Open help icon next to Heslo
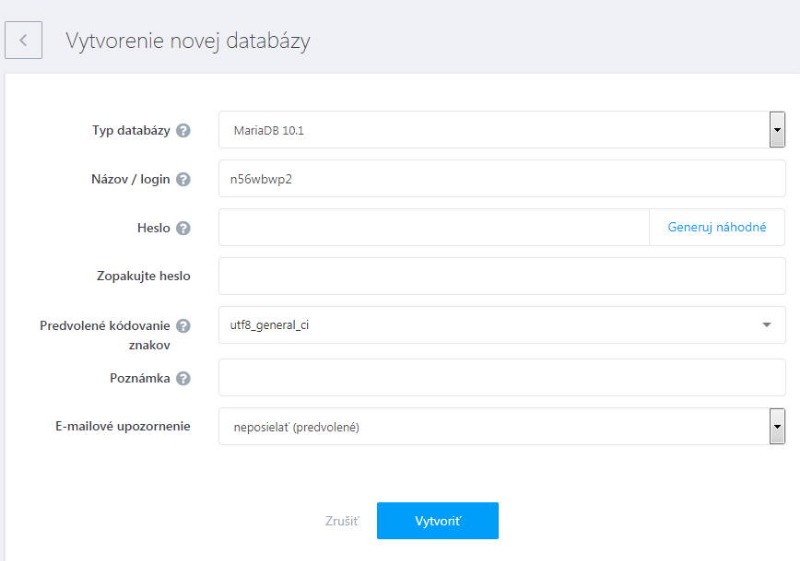The width and height of the screenshot is (800, 561). tap(183, 228)
